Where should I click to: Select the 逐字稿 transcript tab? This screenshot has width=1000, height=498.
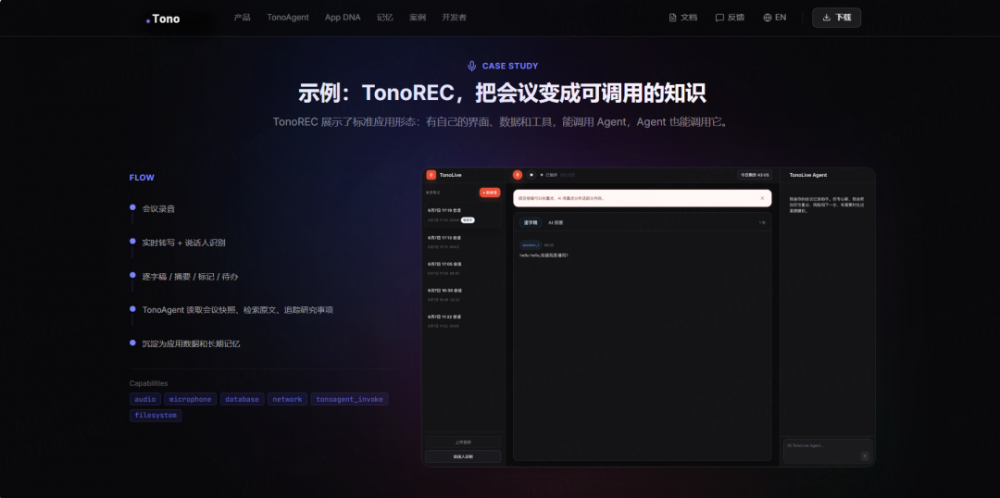[531, 223]
